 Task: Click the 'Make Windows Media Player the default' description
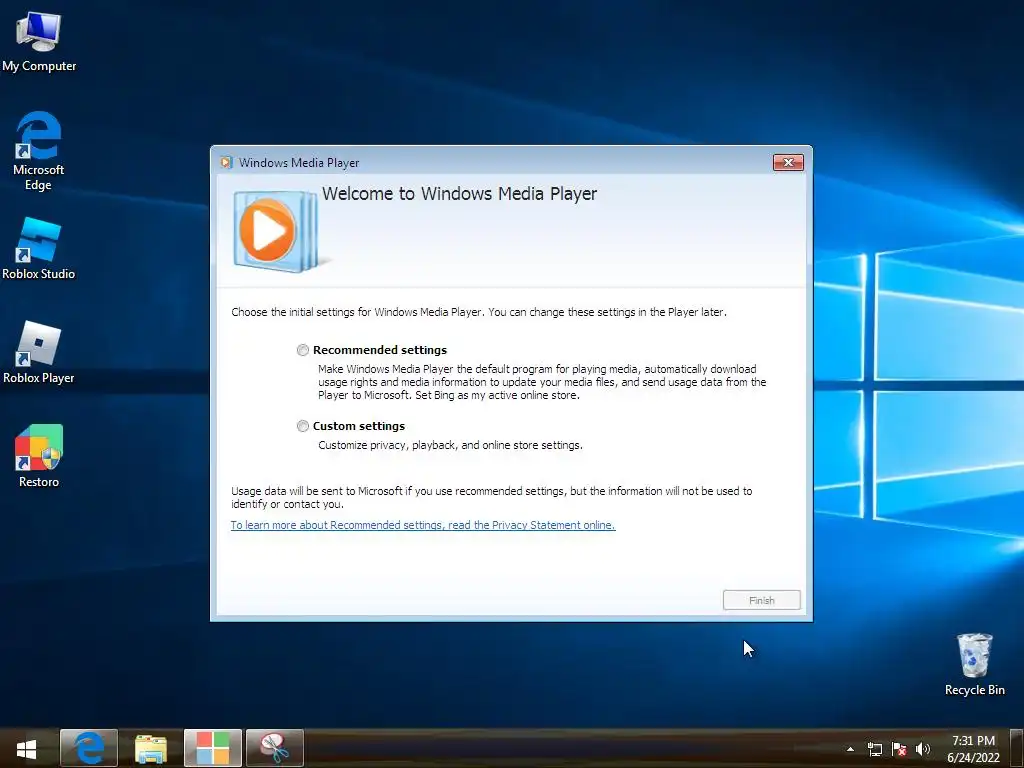click(x=542, y=382)
